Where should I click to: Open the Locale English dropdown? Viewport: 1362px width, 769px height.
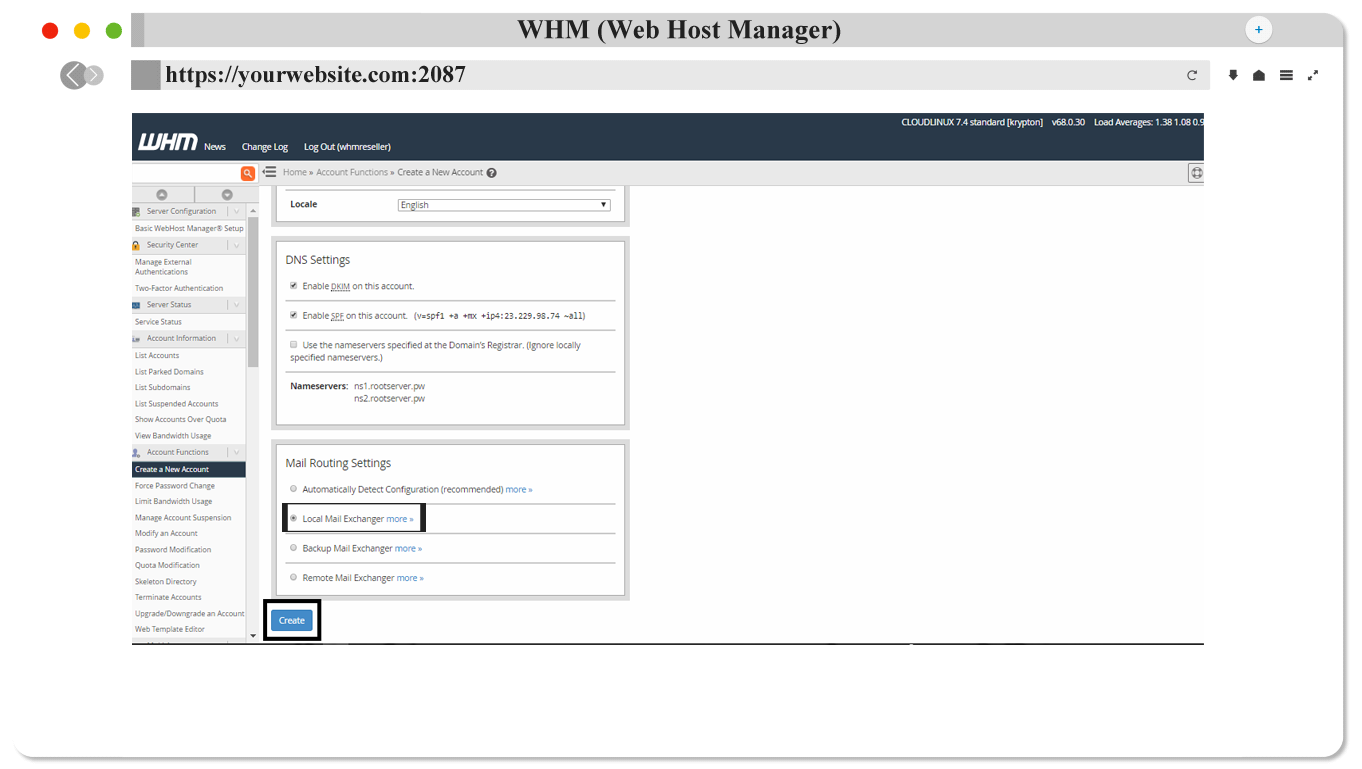(x=504, y=205)
